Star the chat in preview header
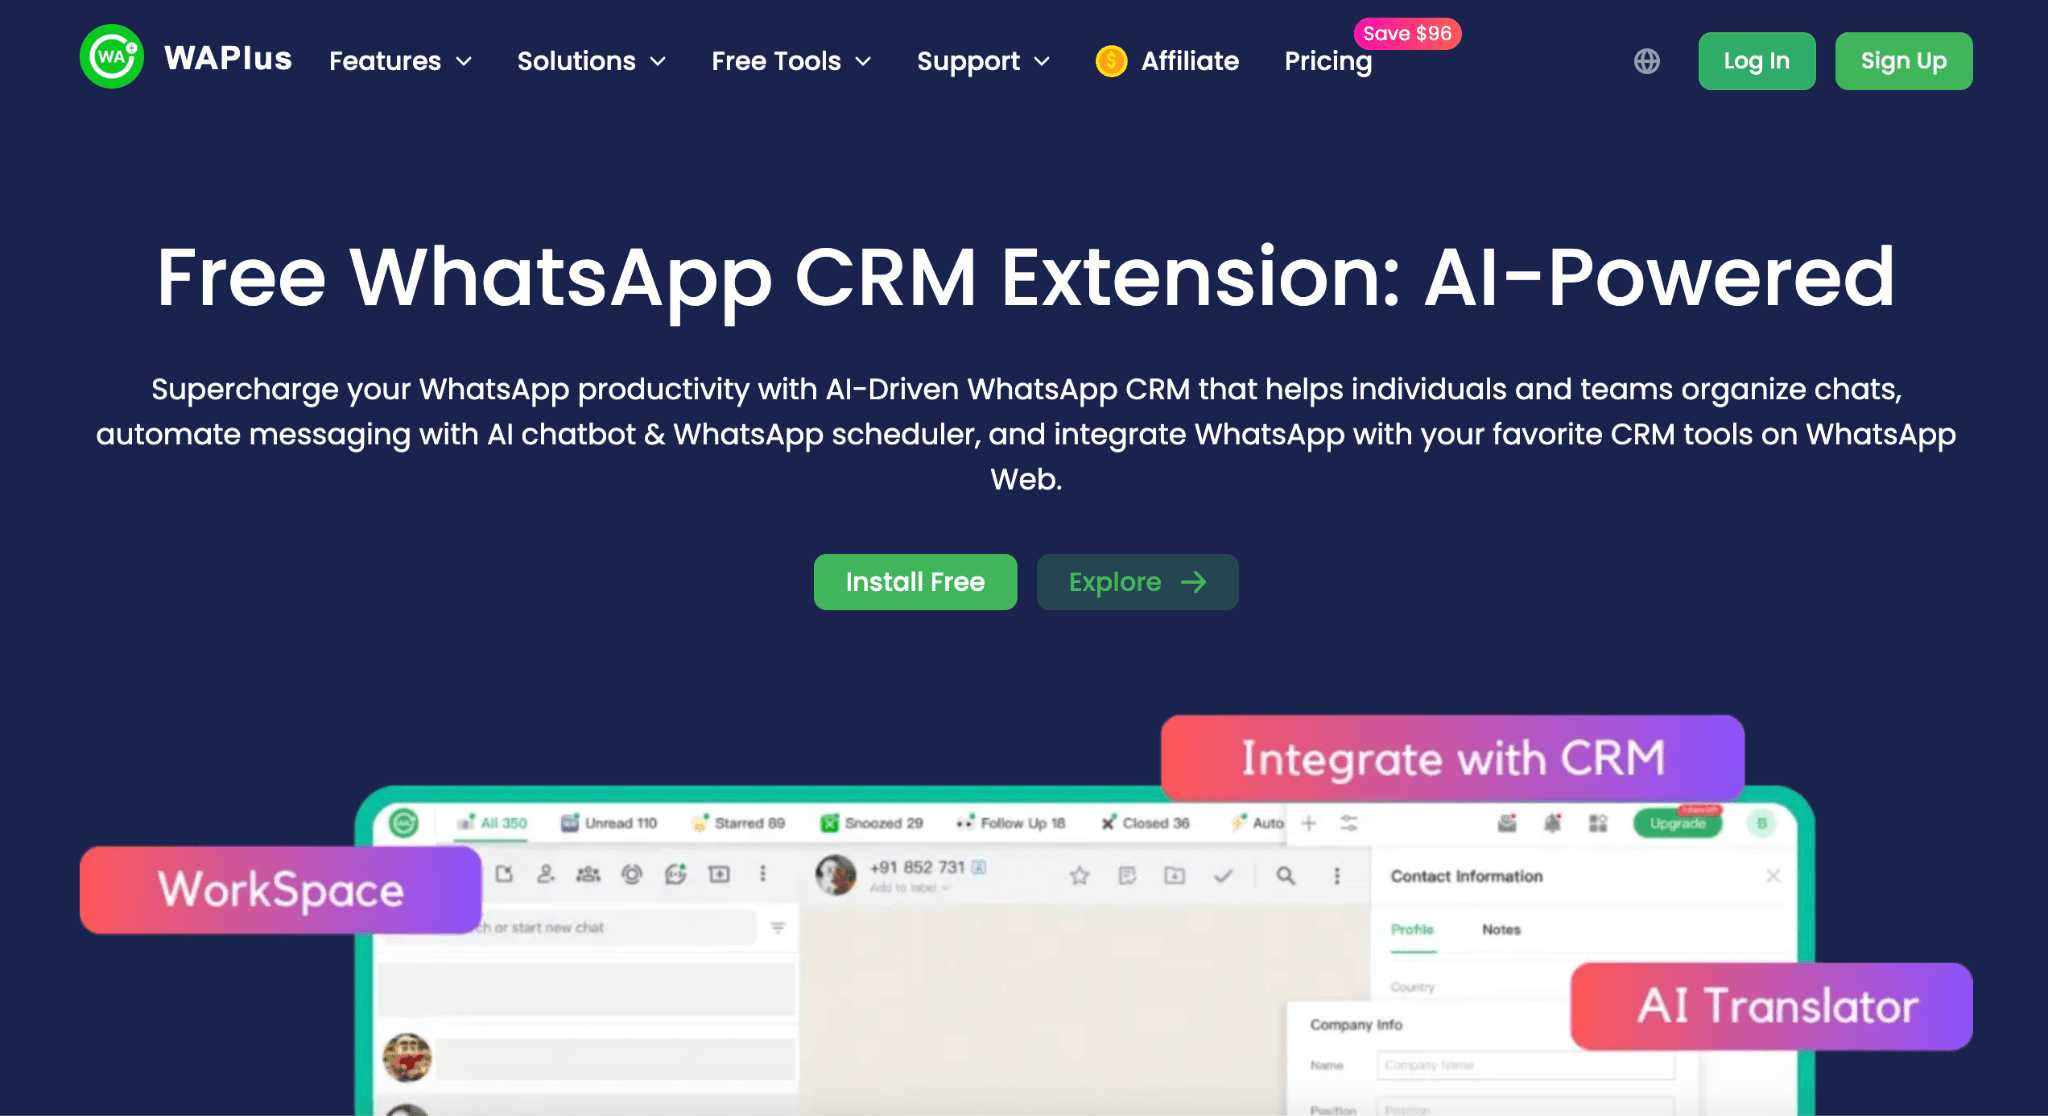2048x1116 pixels. (x=1079, y=876)
